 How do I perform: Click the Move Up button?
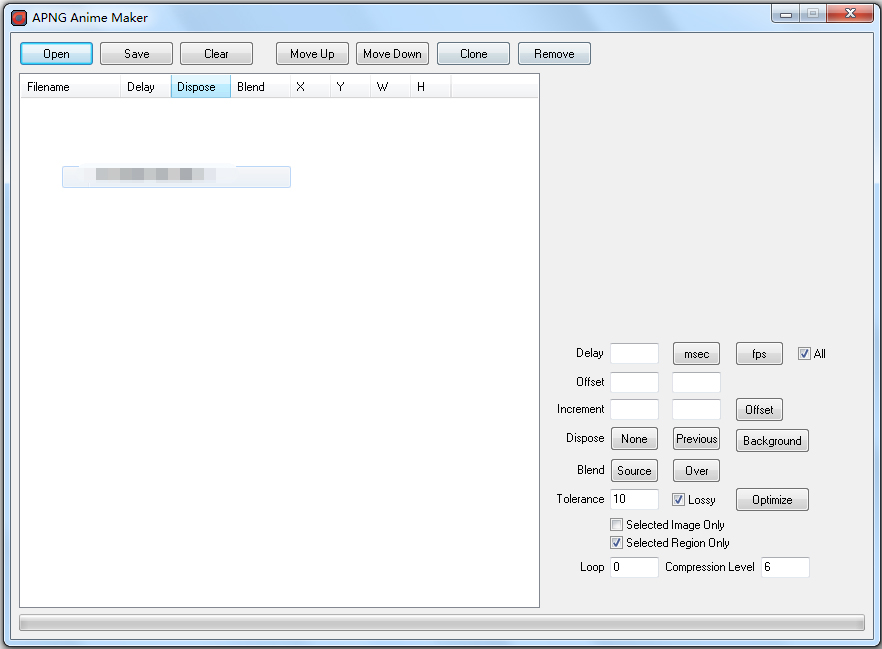tap(312, 54)
